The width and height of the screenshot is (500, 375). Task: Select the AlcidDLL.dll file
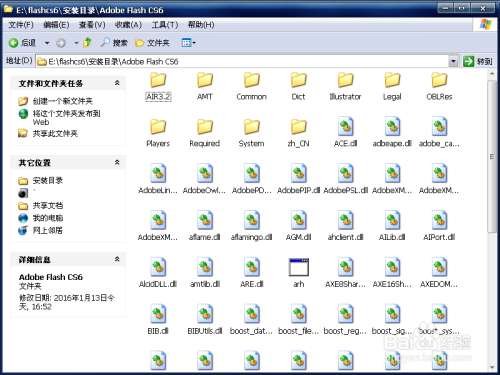point(158,273)
